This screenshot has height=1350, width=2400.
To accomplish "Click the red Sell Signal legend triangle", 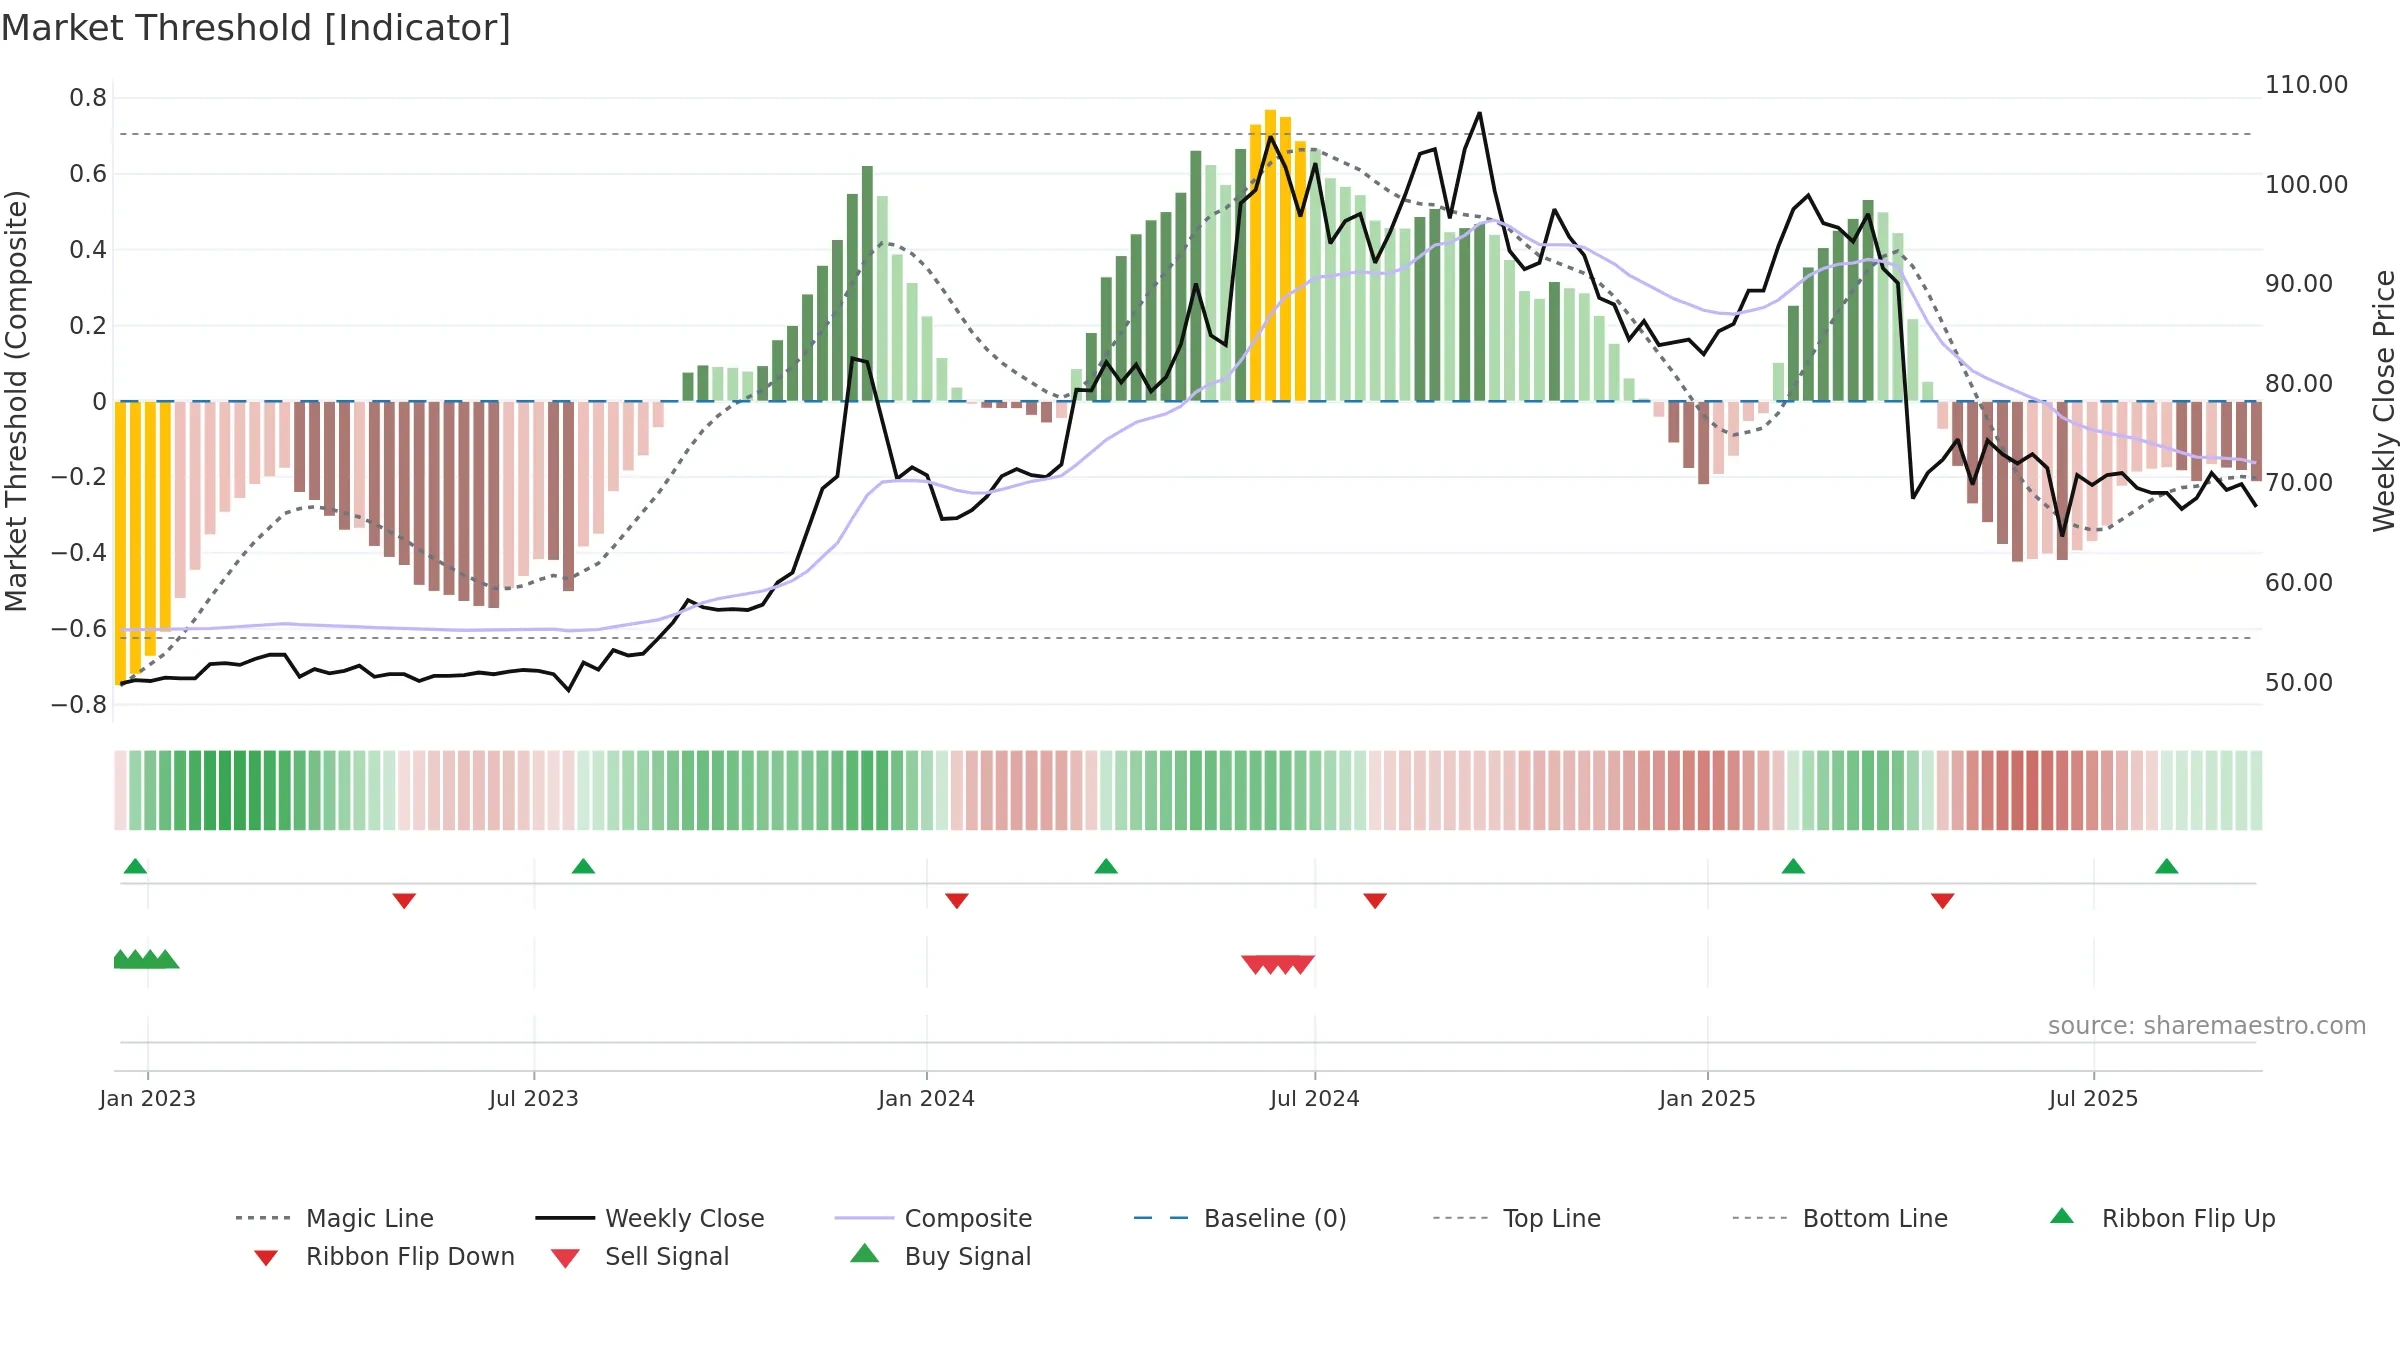I will [565, 1258].
